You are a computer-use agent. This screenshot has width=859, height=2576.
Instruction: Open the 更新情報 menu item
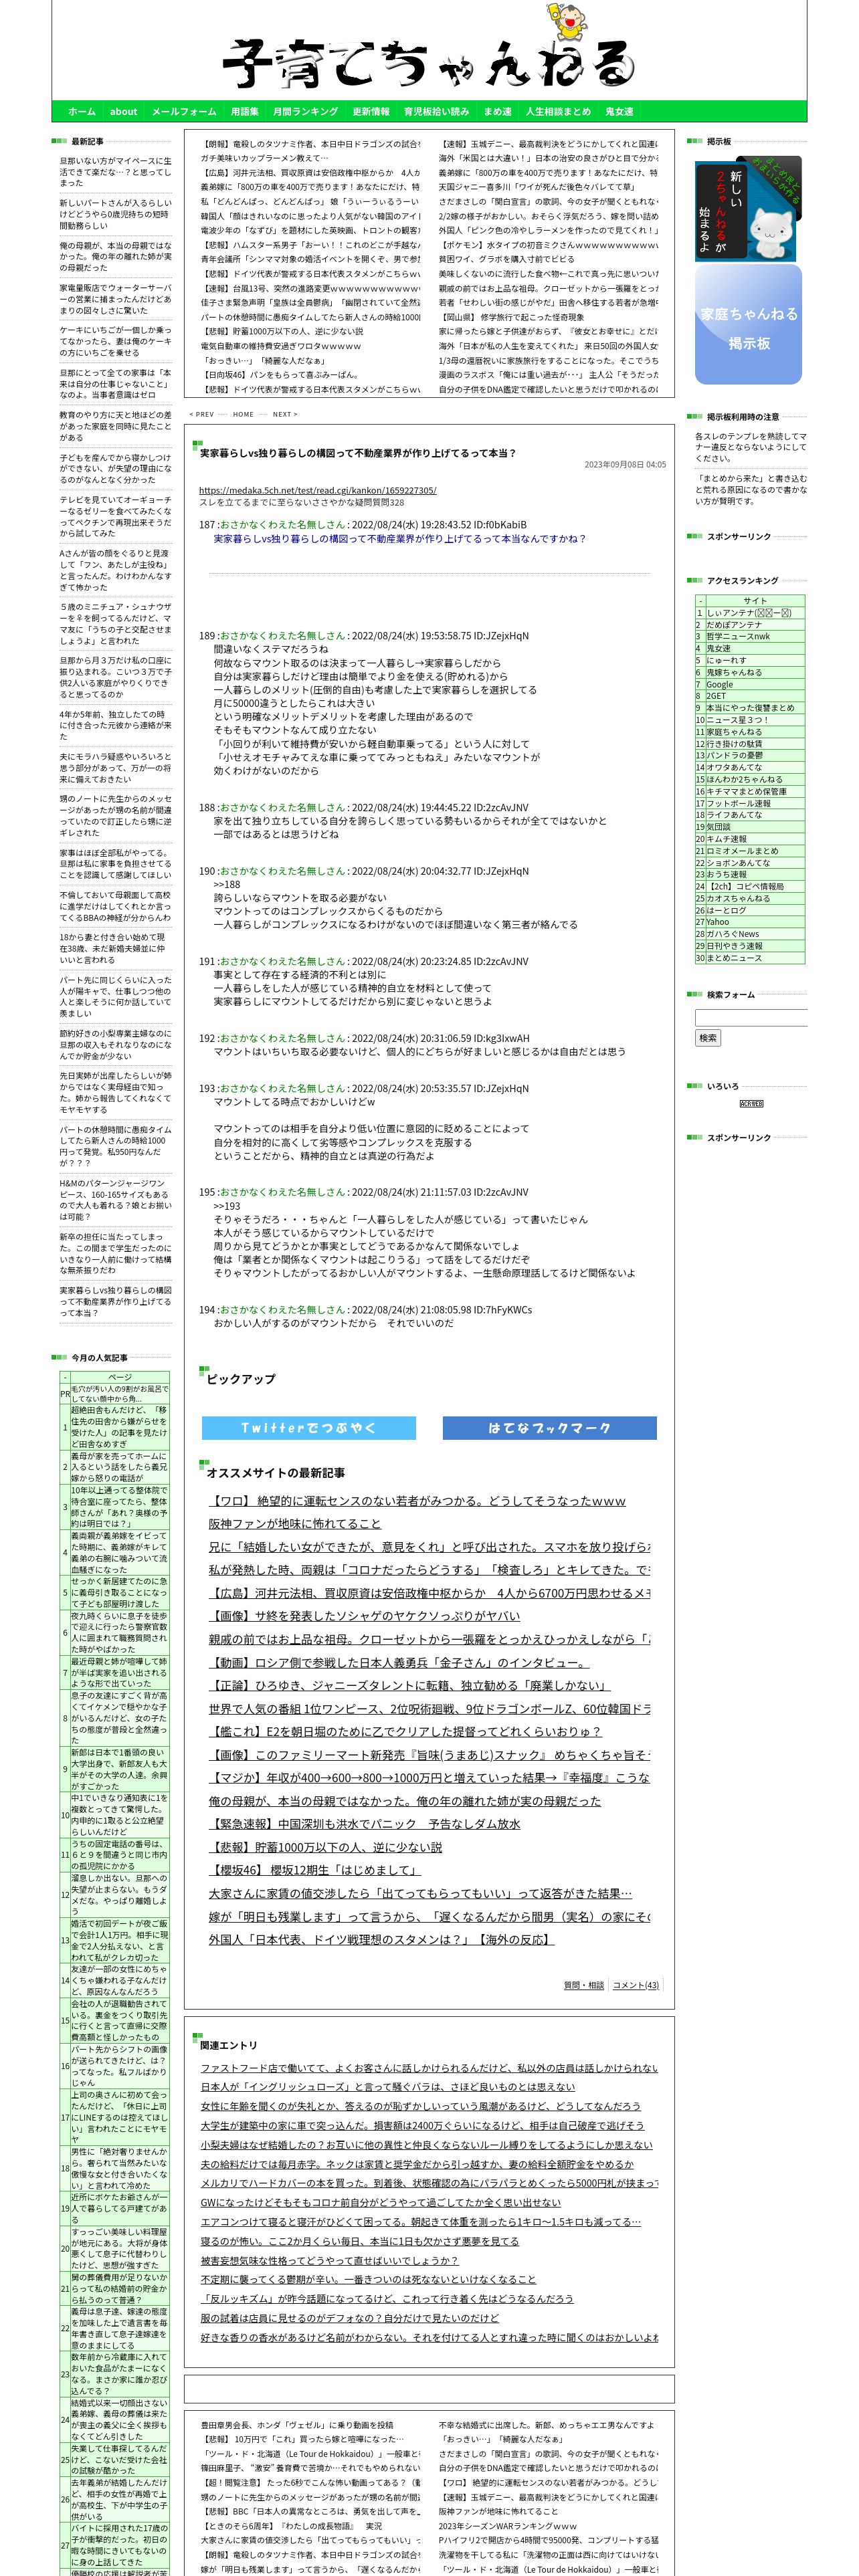point(371,112)
